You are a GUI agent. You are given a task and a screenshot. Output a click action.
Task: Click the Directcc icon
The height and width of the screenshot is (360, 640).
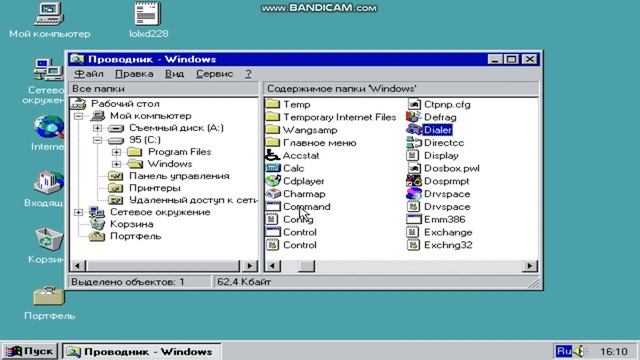coord(413,142)
